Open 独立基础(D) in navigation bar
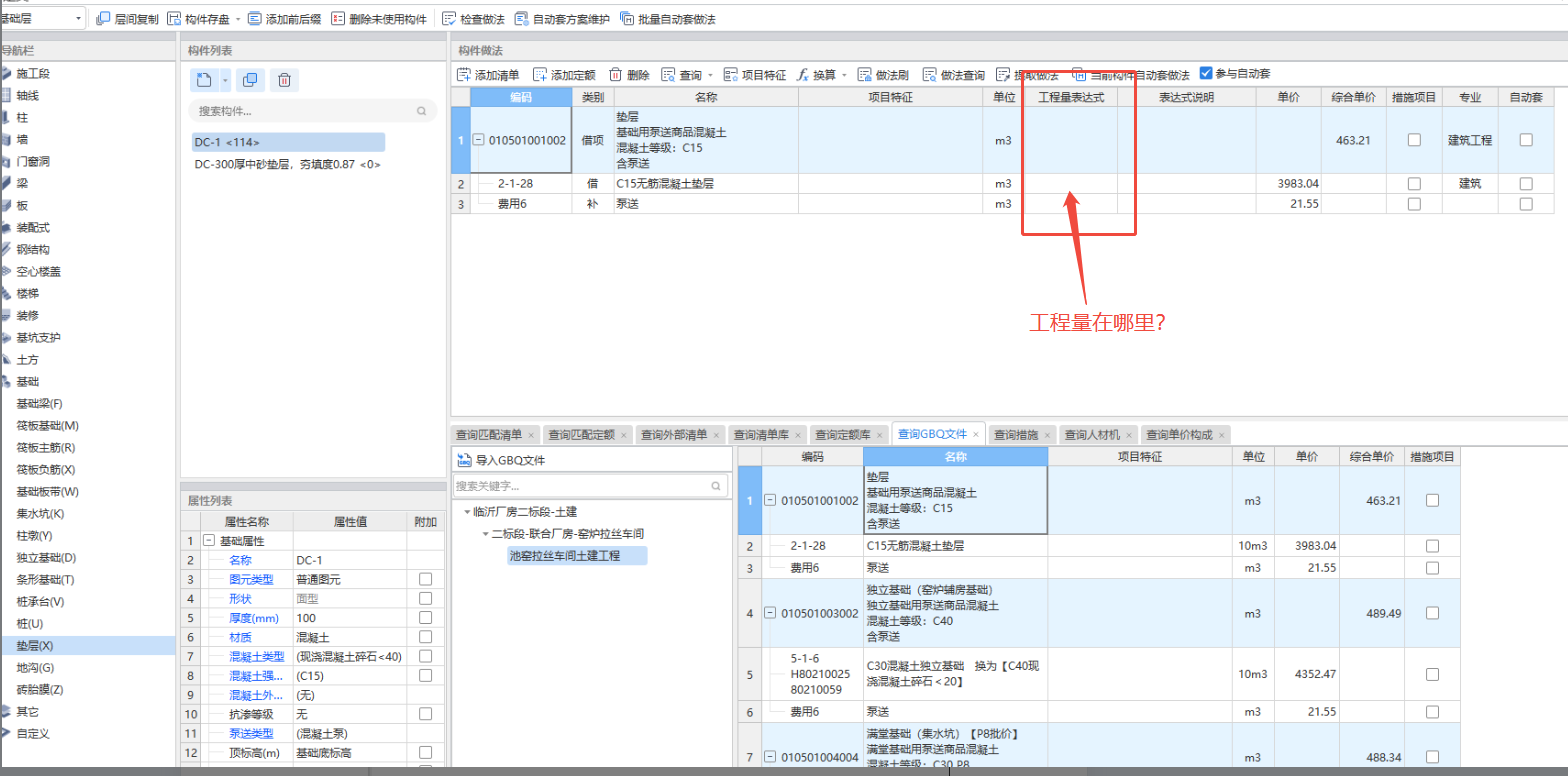Viewport: 1568px width, 776px height. pyautogui.click(x=48, y=557)
